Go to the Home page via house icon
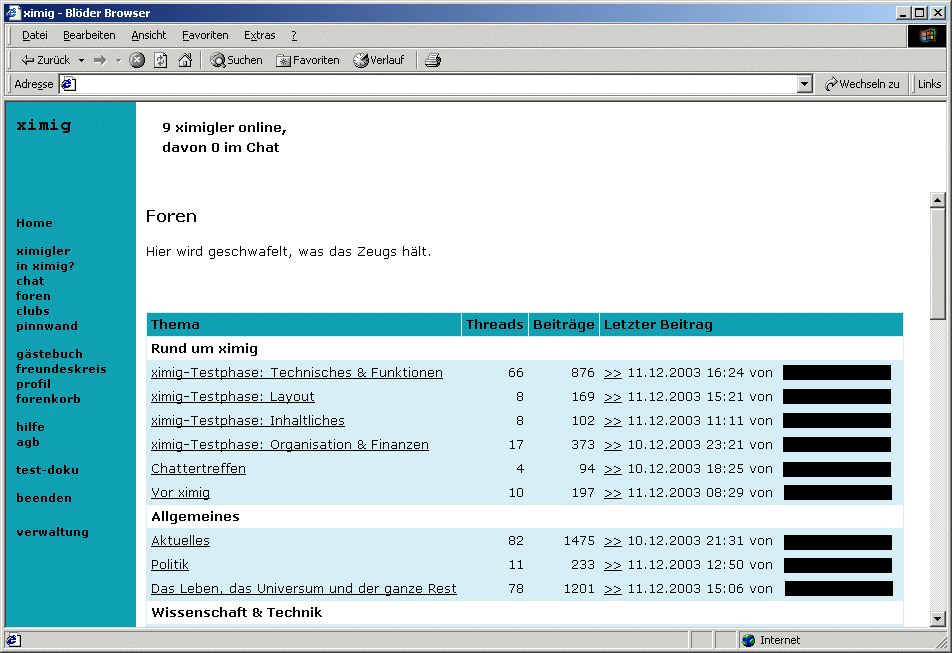 (185, 60)
